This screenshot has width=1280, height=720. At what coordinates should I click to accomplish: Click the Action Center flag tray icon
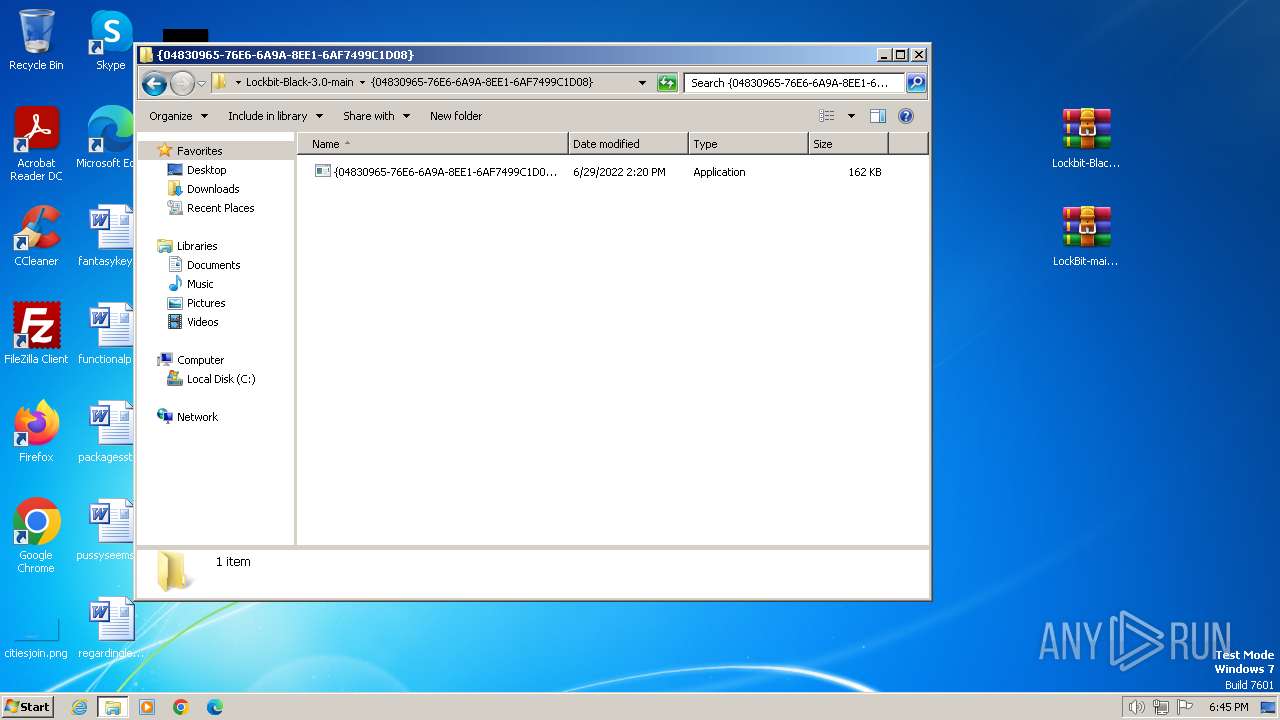[1185, 707]
